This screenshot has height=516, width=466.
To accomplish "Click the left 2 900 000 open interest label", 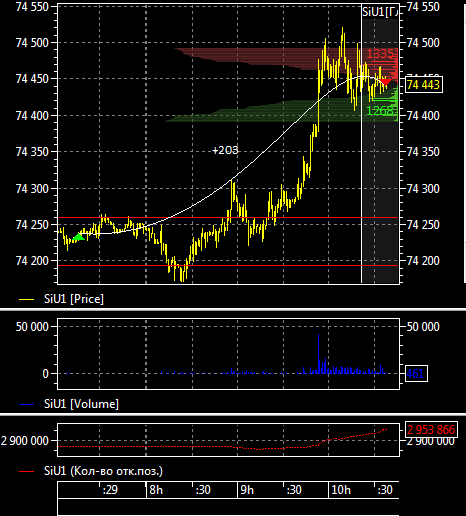I will pyautogui.click(x=25, y=441).
